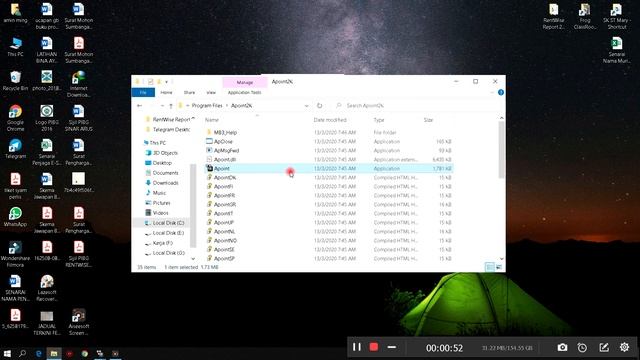Refresh the Apoint2K folder
The height and width of the screenshot is (360, 640).
point(320,106)
